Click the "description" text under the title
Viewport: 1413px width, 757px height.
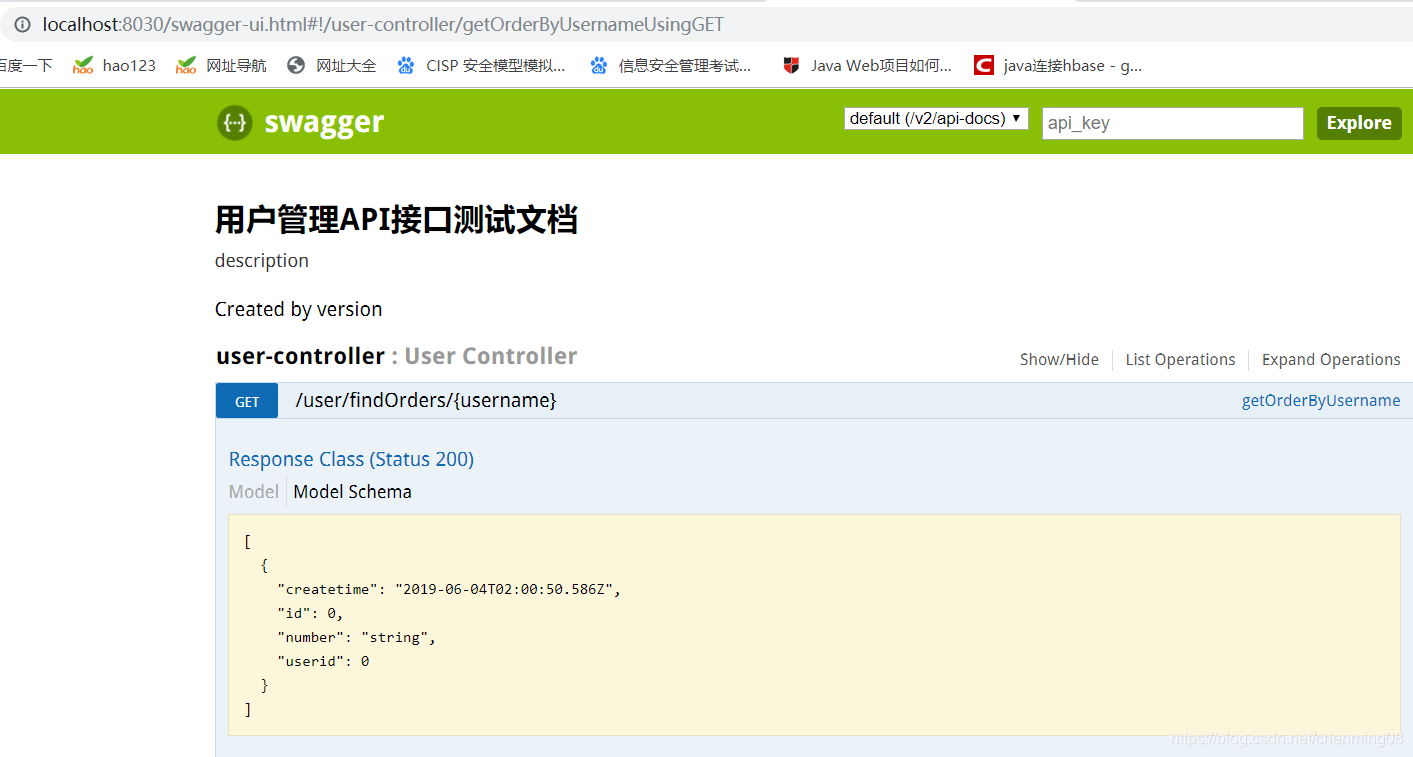coord(262,260)
